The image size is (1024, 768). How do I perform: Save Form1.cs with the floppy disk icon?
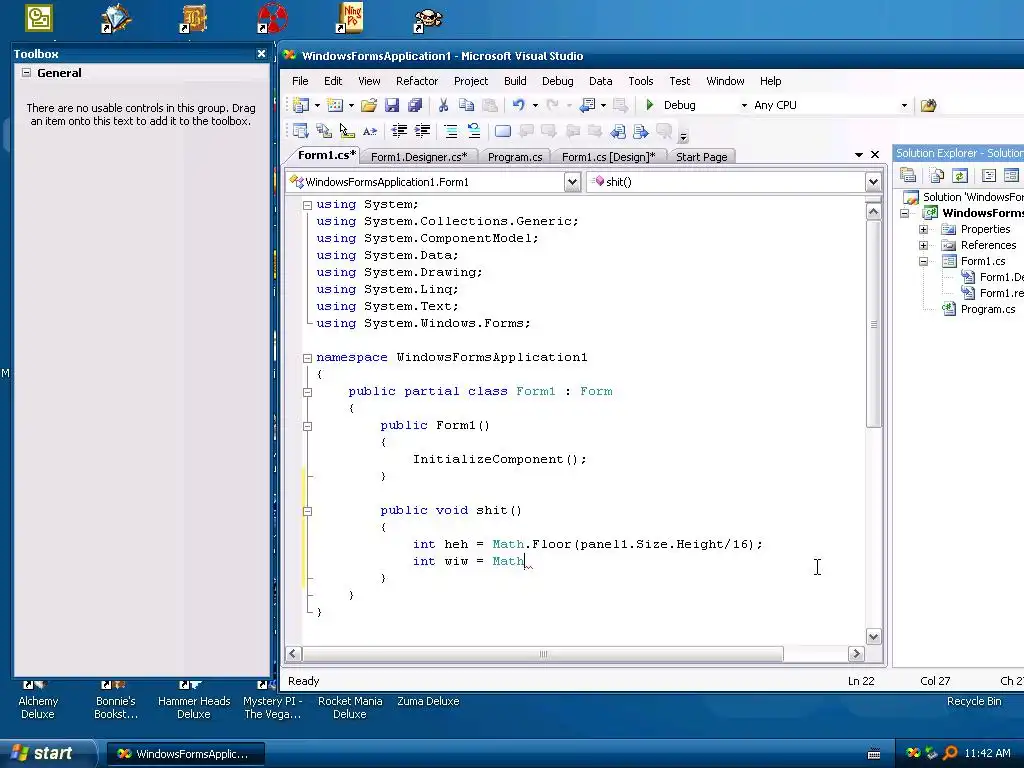coord(392,105)
